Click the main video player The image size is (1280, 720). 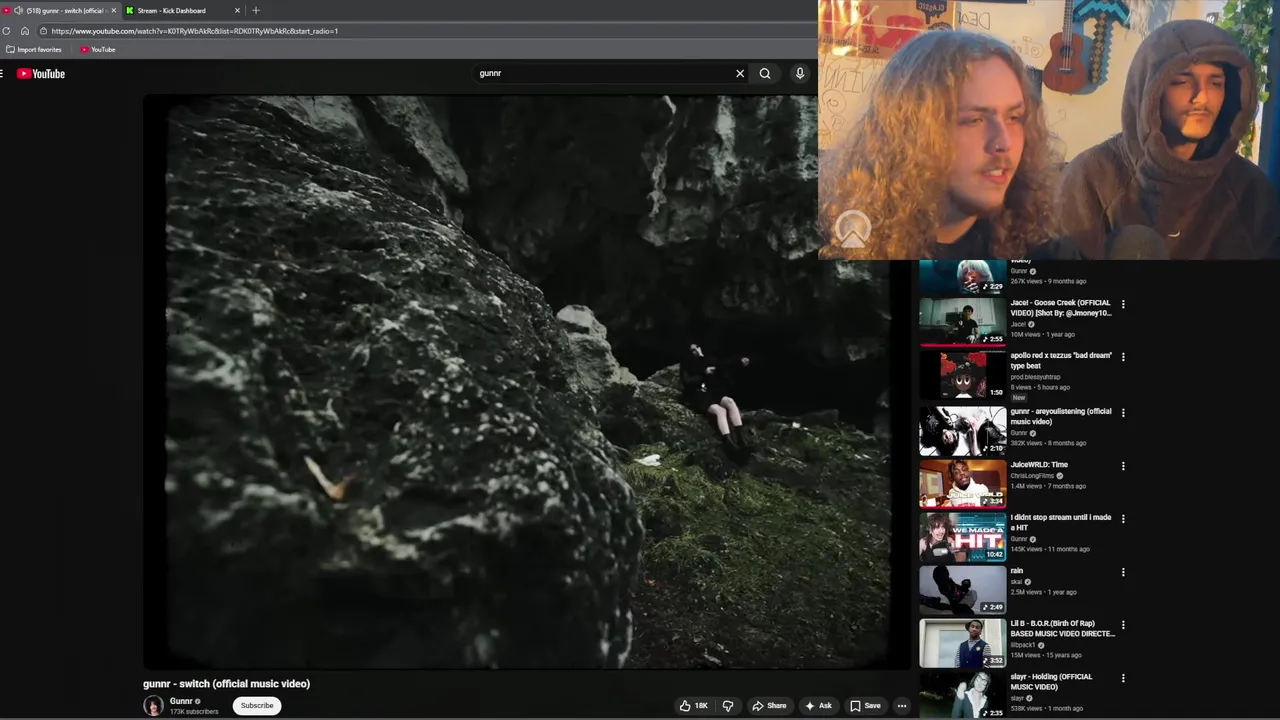pyautogui.click(x=526, y=382)
